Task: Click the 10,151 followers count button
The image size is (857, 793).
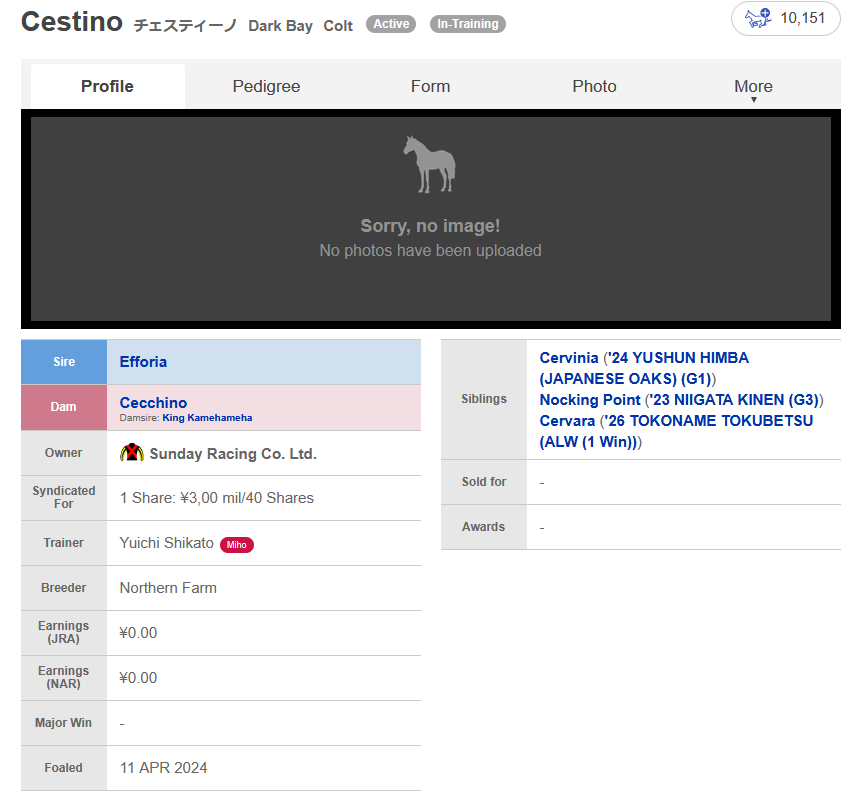Action: [x=785, y=19]
